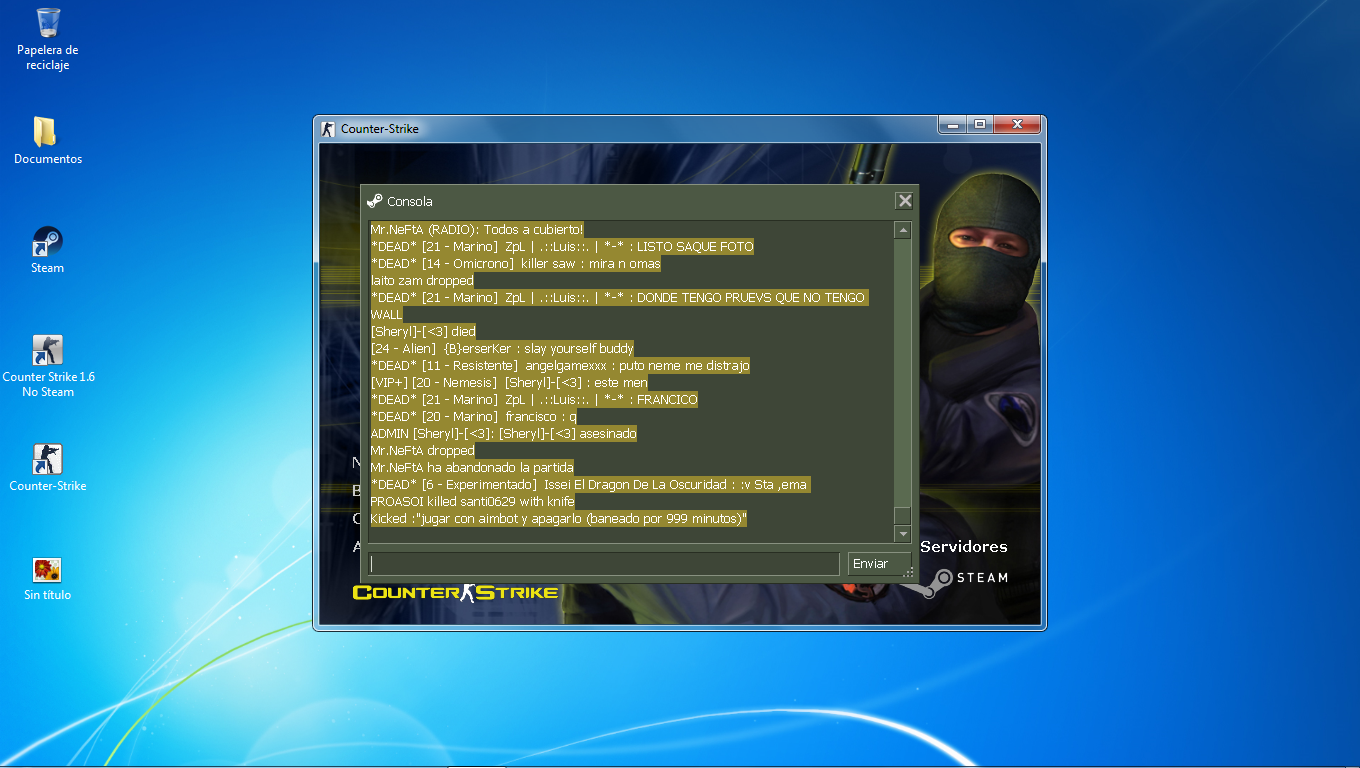Click line "[Sheryl]-[<3] died"

click(x=423, y=332)
